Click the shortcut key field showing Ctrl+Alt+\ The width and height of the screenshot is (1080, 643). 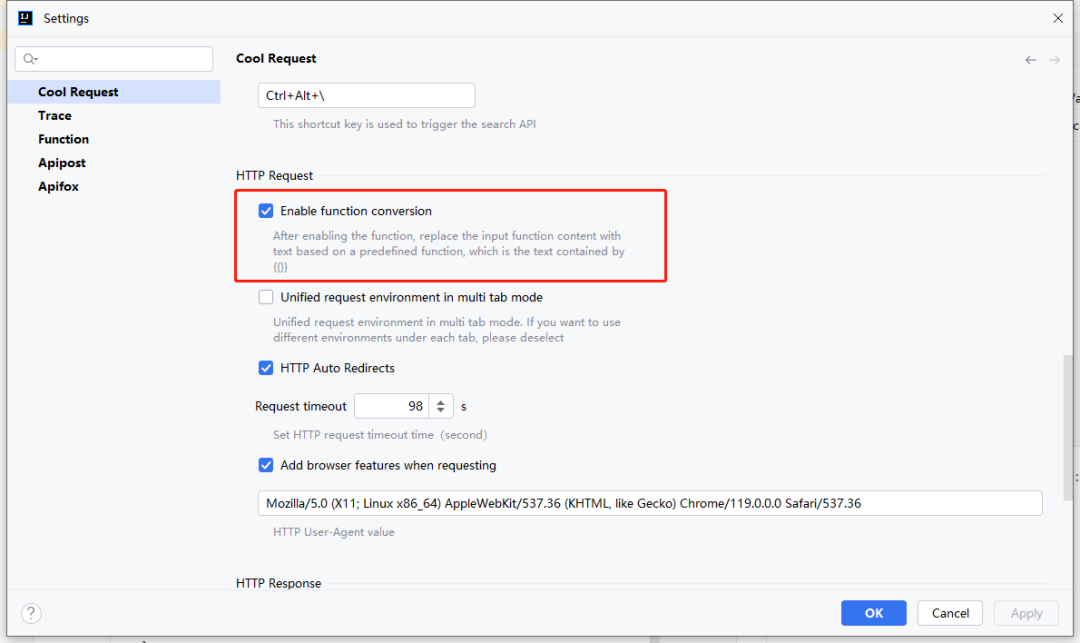coord(366,95)
